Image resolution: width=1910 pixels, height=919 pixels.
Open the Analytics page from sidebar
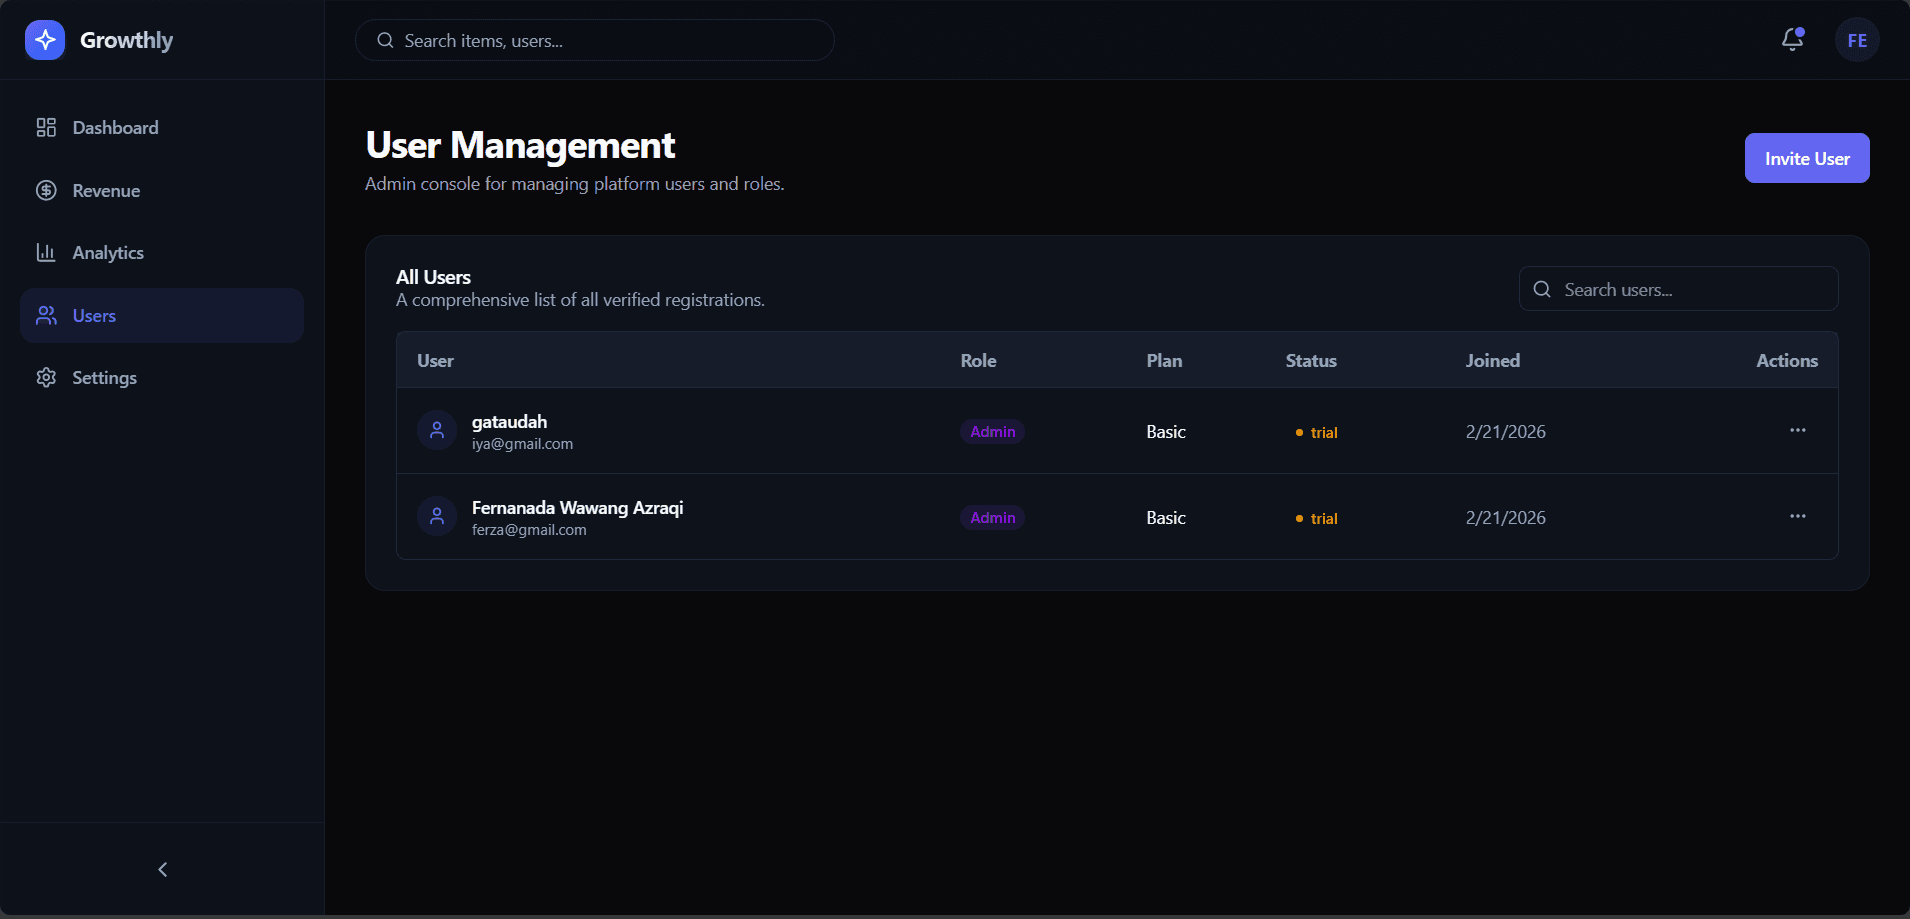[108, 253]
